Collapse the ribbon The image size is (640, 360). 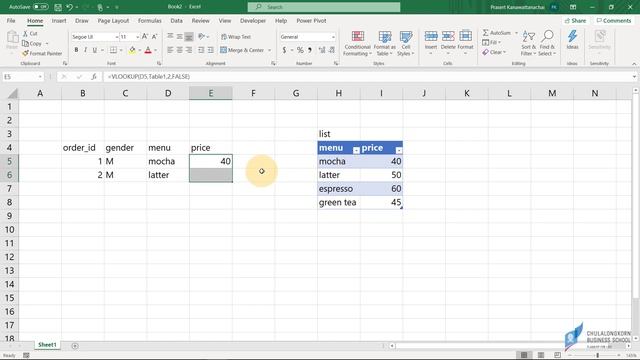tap(634, 64)
